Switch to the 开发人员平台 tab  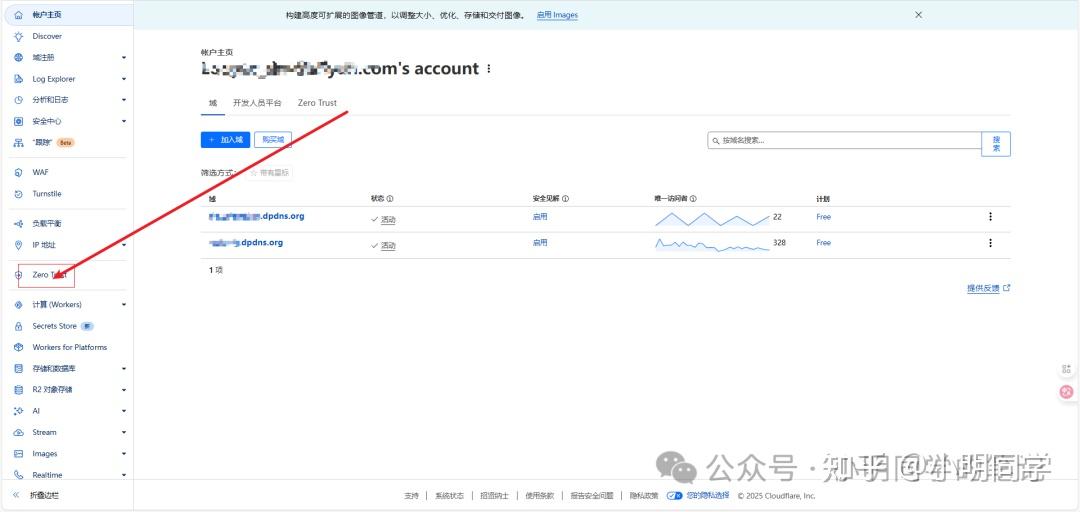coord(258,103)
